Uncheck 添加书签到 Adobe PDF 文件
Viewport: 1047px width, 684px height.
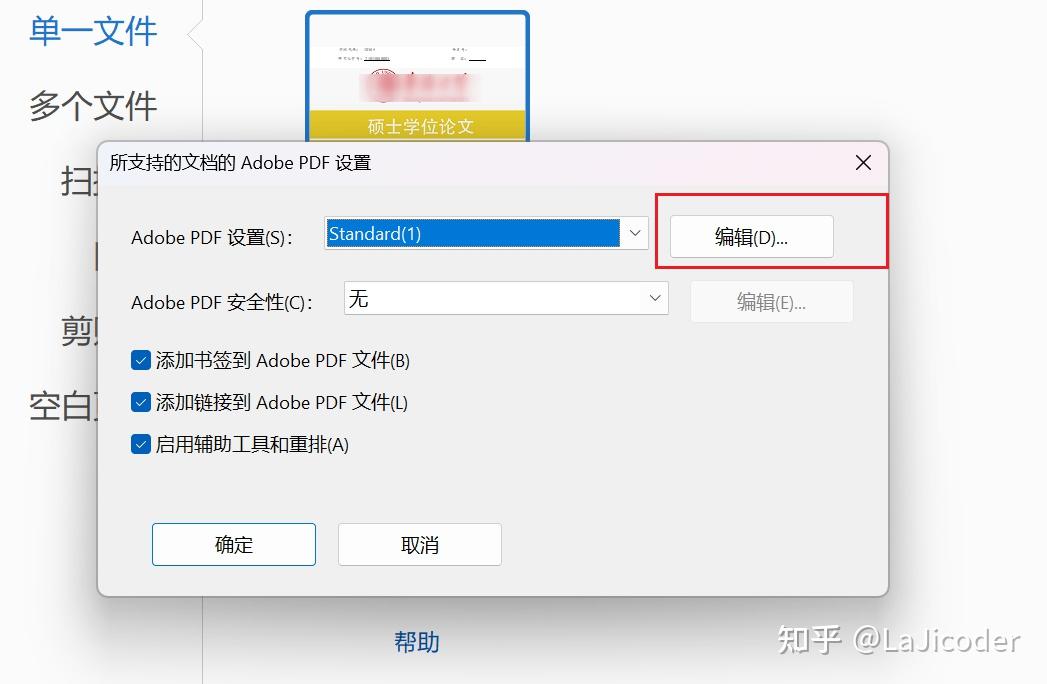140,359
